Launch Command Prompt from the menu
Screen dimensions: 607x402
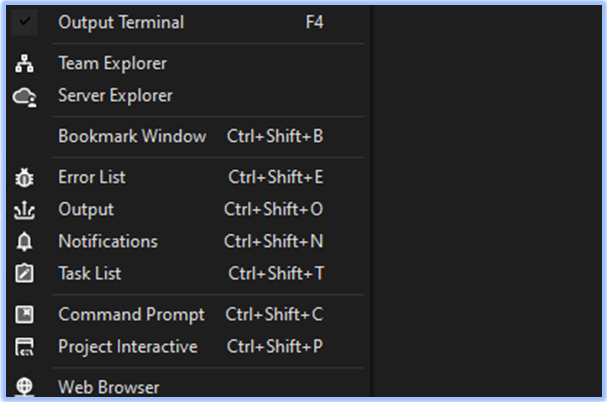tap(131, 315)
